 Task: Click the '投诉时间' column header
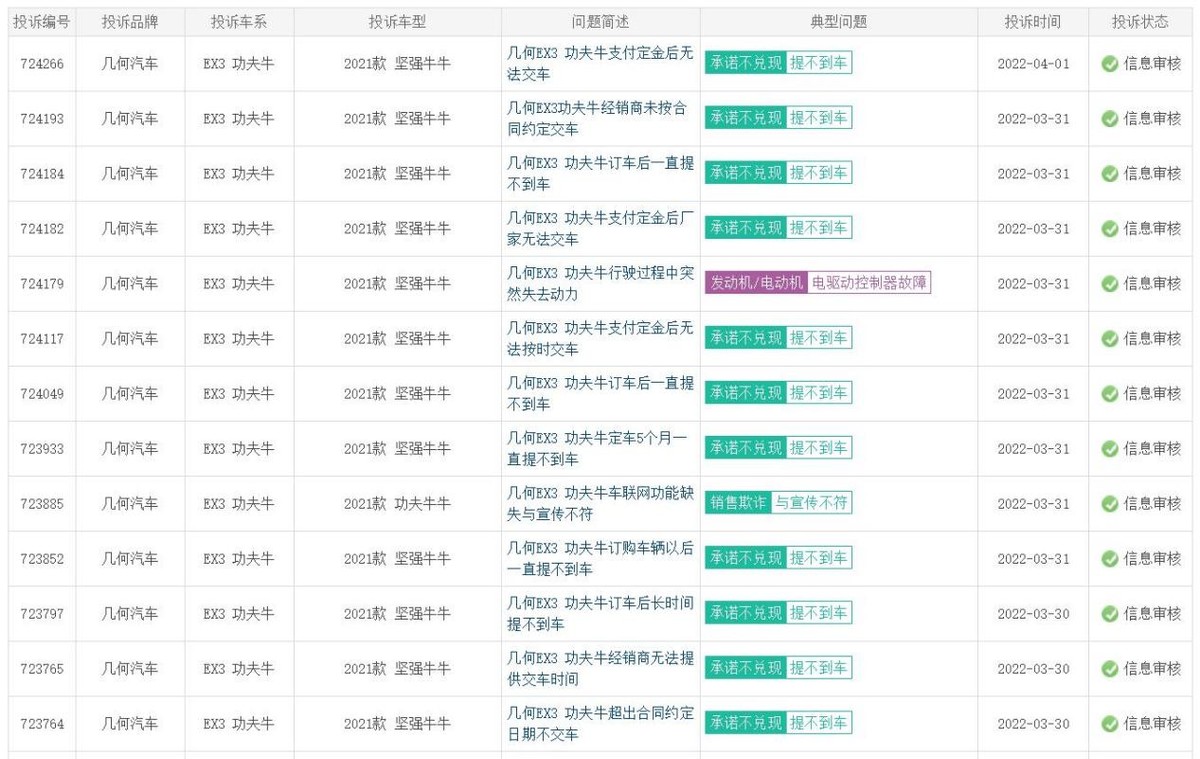[1033, 22]
